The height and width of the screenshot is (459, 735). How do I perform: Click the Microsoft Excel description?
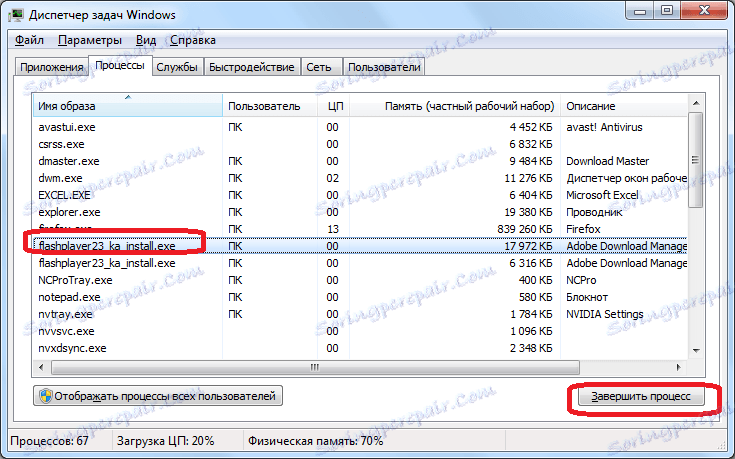602,195
